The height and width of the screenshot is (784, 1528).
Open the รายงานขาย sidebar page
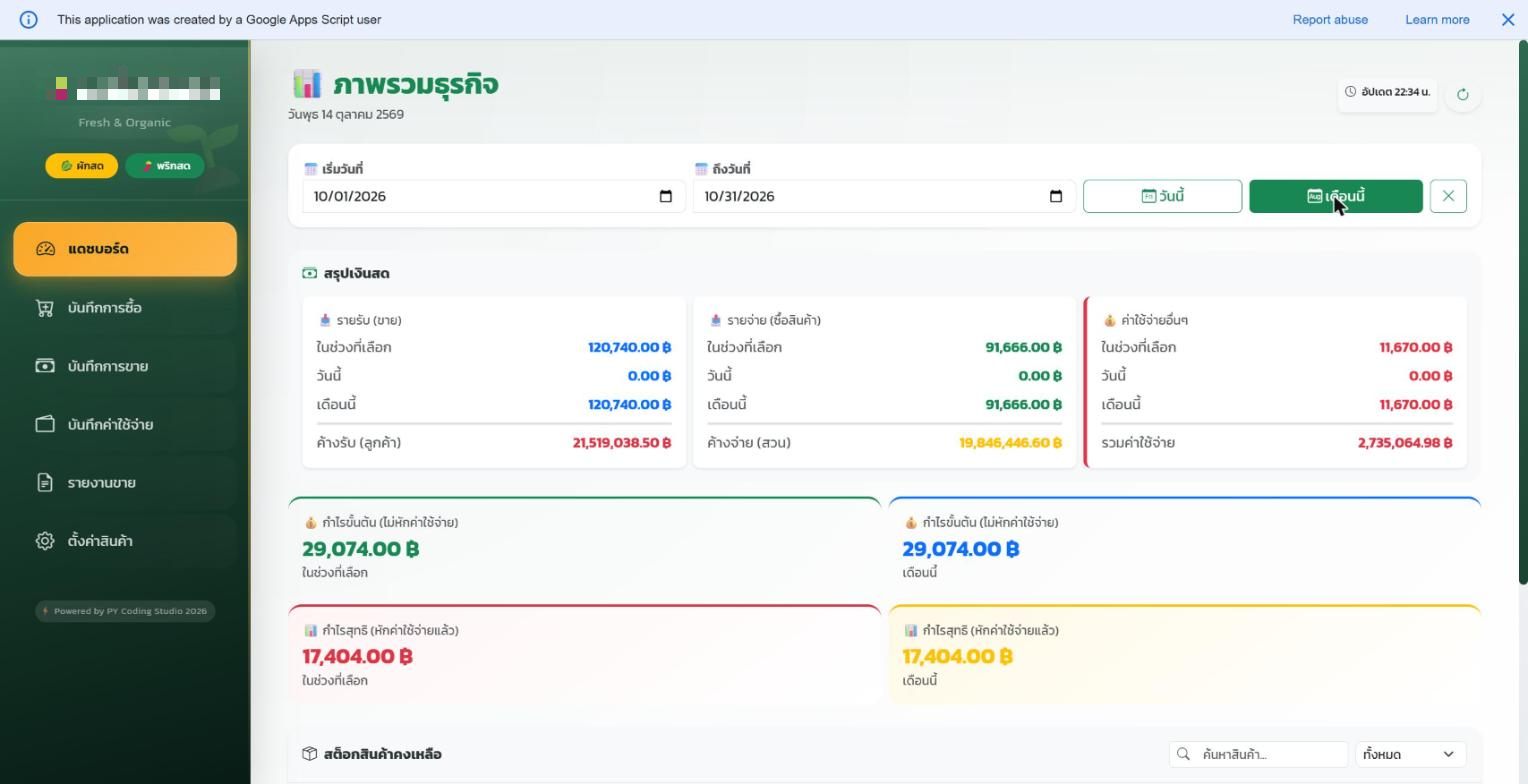(125, 483)
